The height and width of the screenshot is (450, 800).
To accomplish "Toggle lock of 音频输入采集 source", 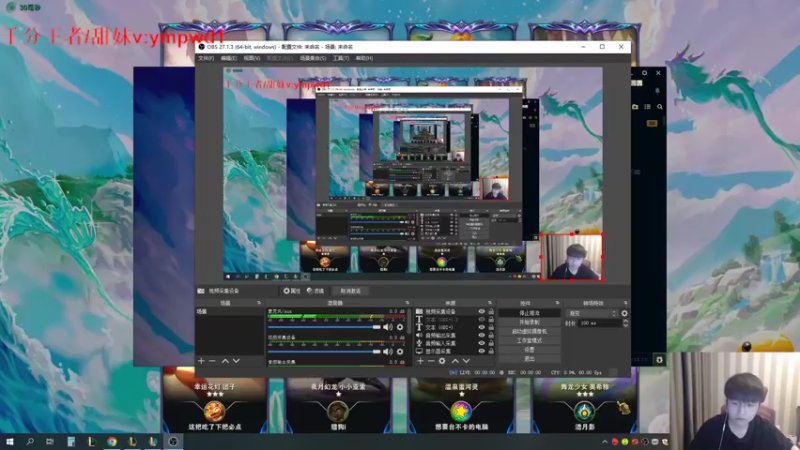I will [491, 343].
